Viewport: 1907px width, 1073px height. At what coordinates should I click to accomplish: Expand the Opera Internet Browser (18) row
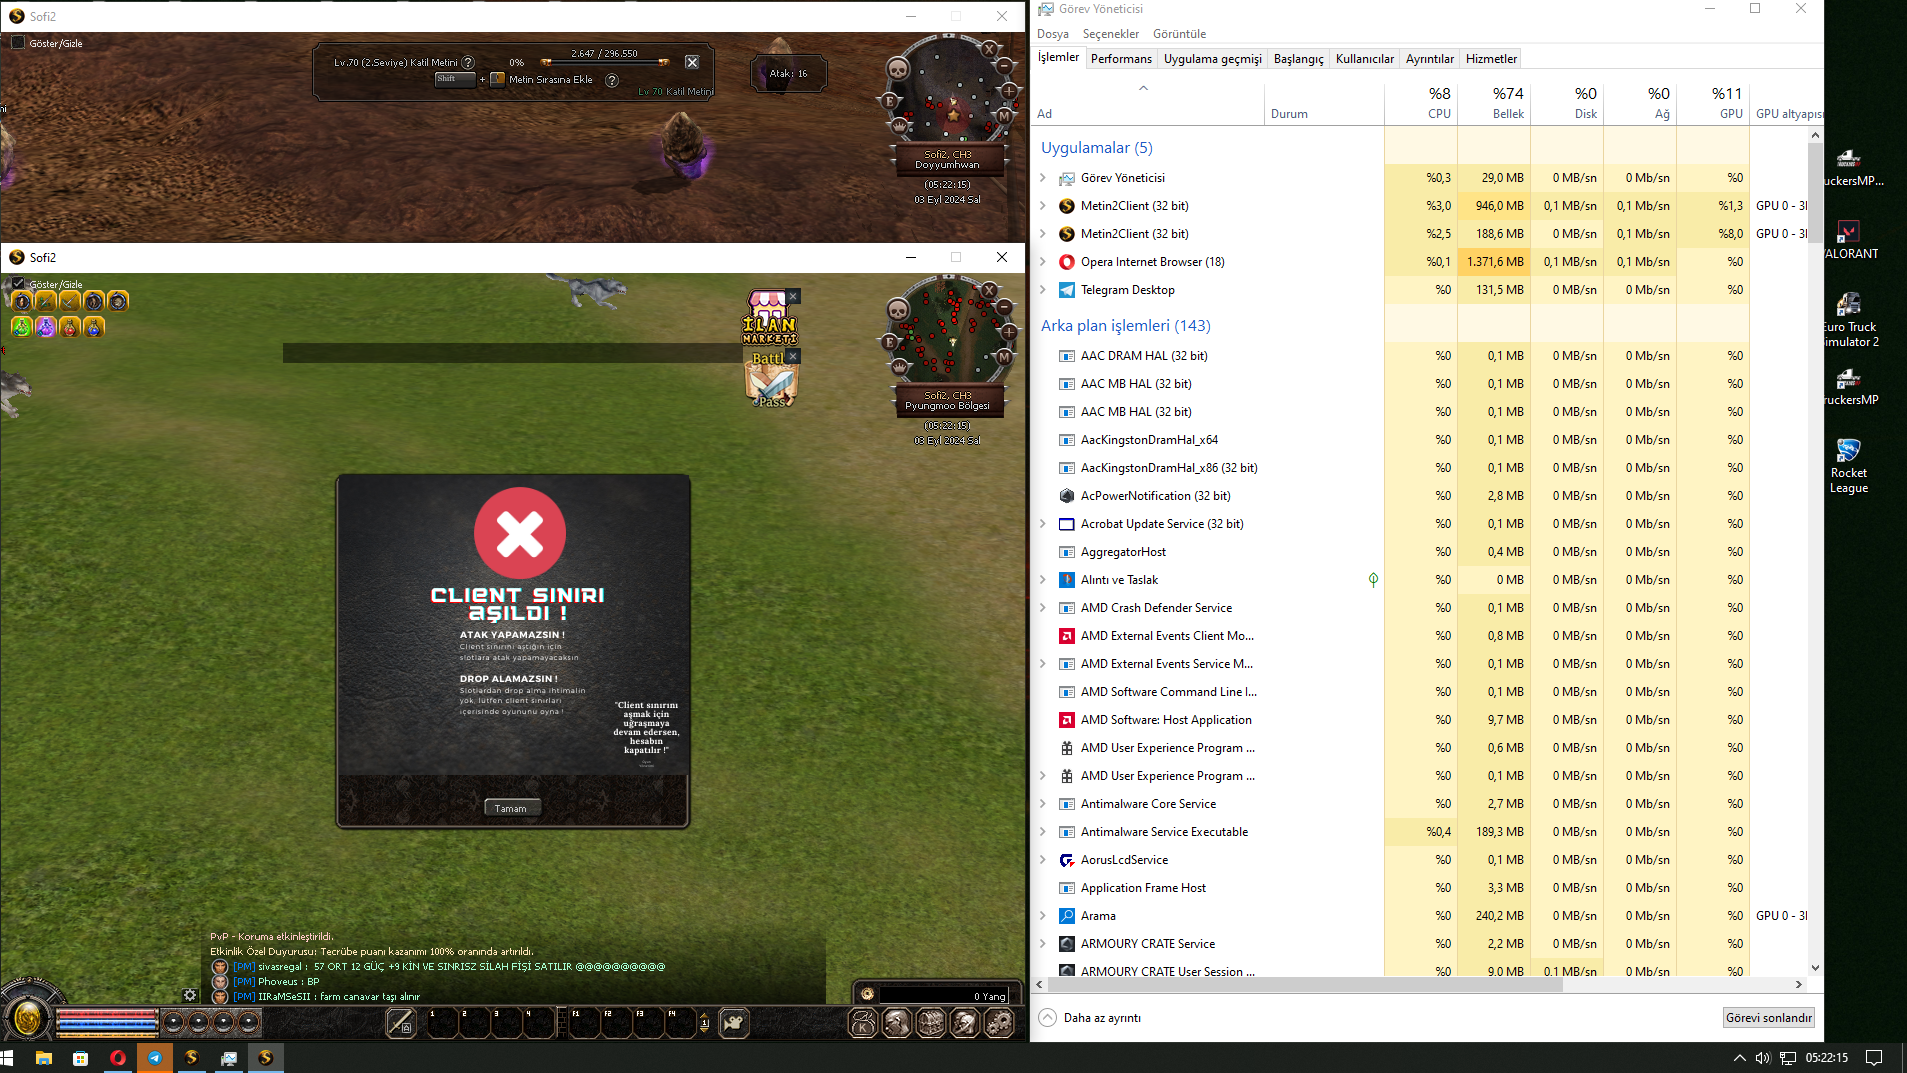[1043, 262]
